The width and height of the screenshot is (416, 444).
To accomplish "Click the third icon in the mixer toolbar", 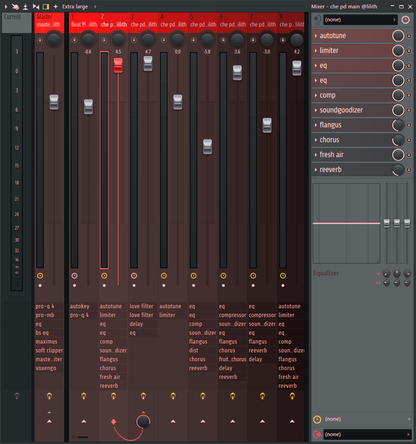I will (x=25, y=6).
